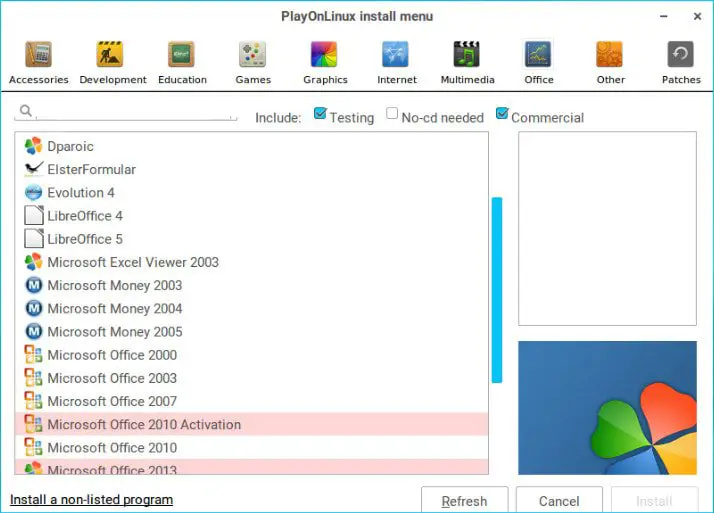Select Microsoft Office 2000 text
The width and height of the screenshot is (714, 513).
[112, 355]
